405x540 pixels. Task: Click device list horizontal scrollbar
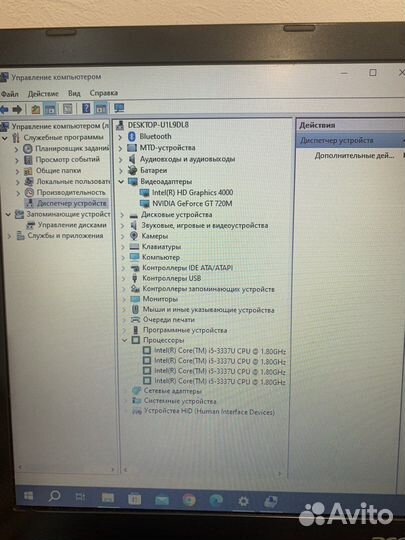pos(203,471)
